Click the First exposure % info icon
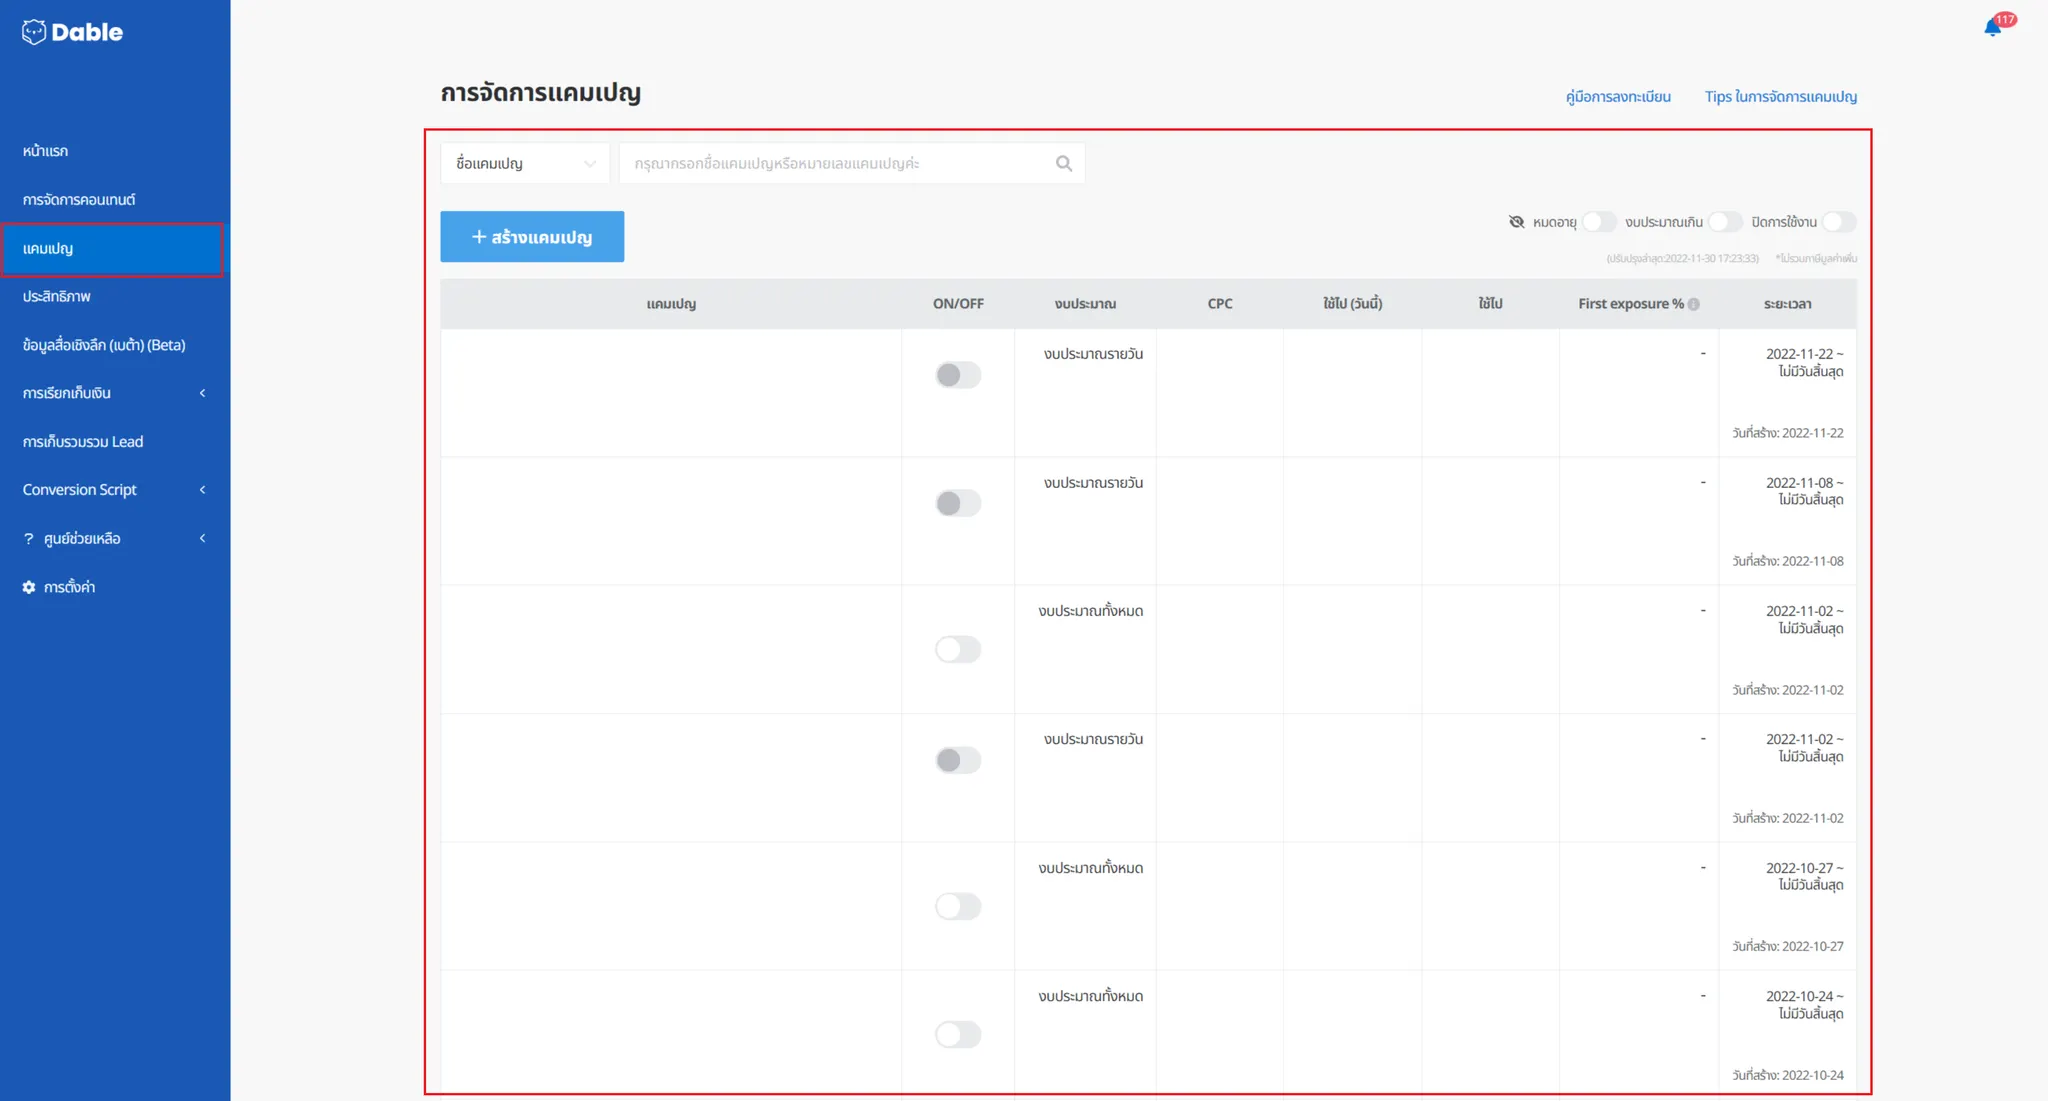The image size is (2048, 1101). tap(1693, 304)
